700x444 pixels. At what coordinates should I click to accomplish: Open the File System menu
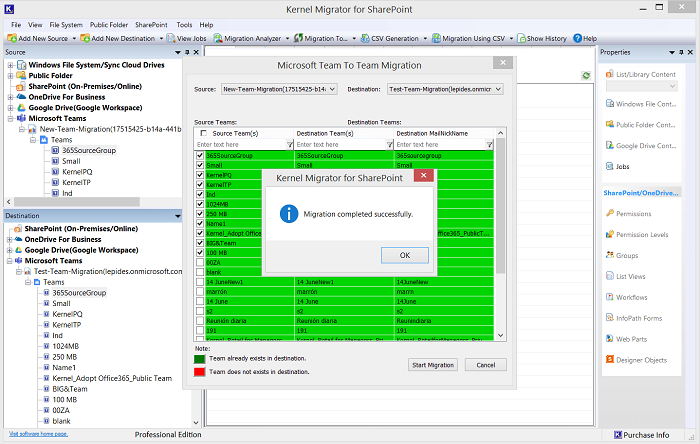[x=66, y=24]
